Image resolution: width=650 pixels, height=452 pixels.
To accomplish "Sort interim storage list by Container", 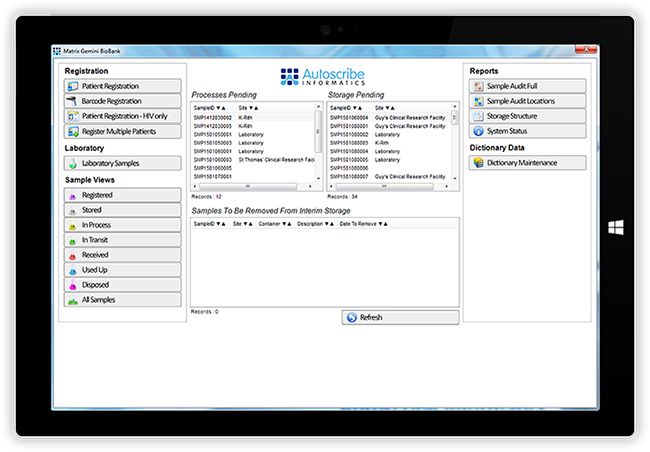I will 275,224.
